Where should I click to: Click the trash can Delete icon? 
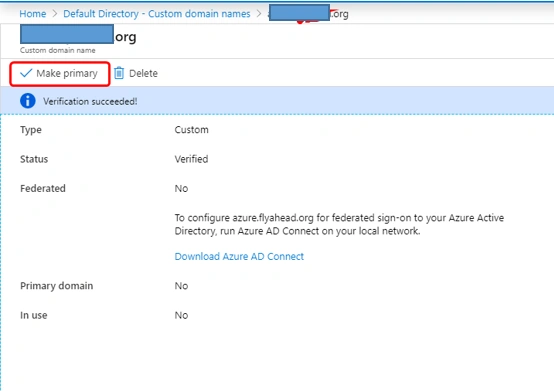[x=119, y=73]
